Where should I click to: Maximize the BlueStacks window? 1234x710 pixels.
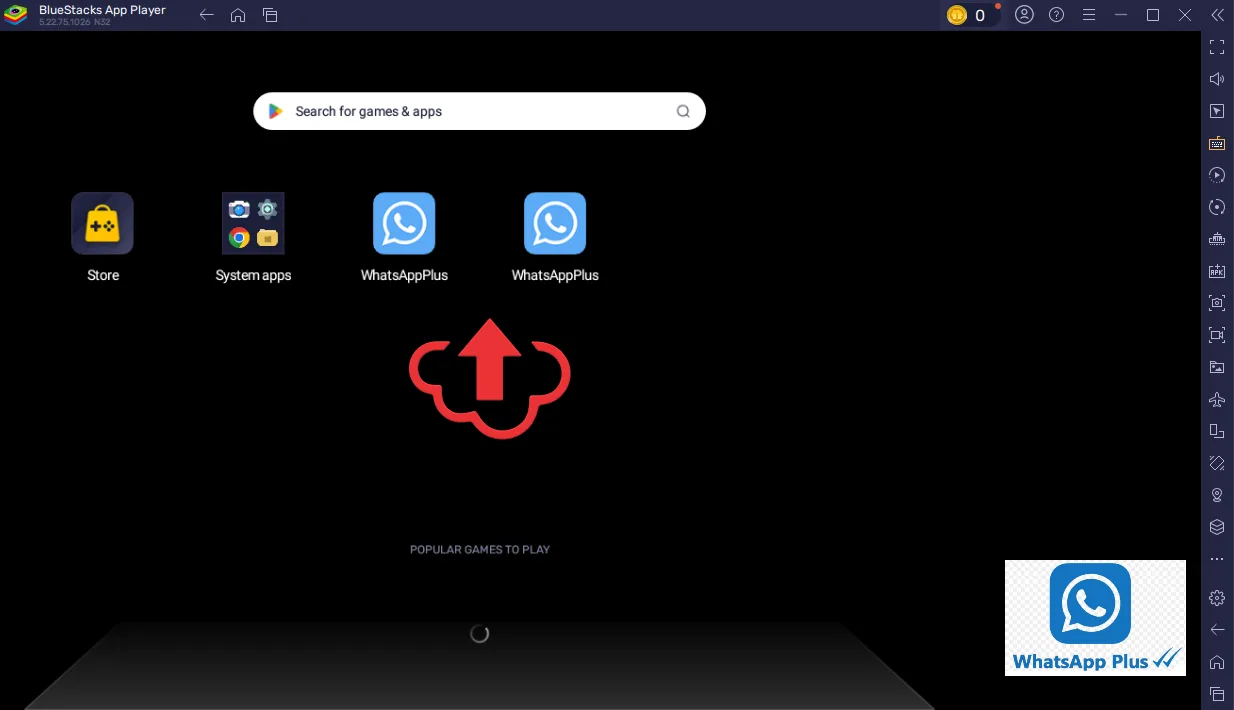pos(1153,15)
